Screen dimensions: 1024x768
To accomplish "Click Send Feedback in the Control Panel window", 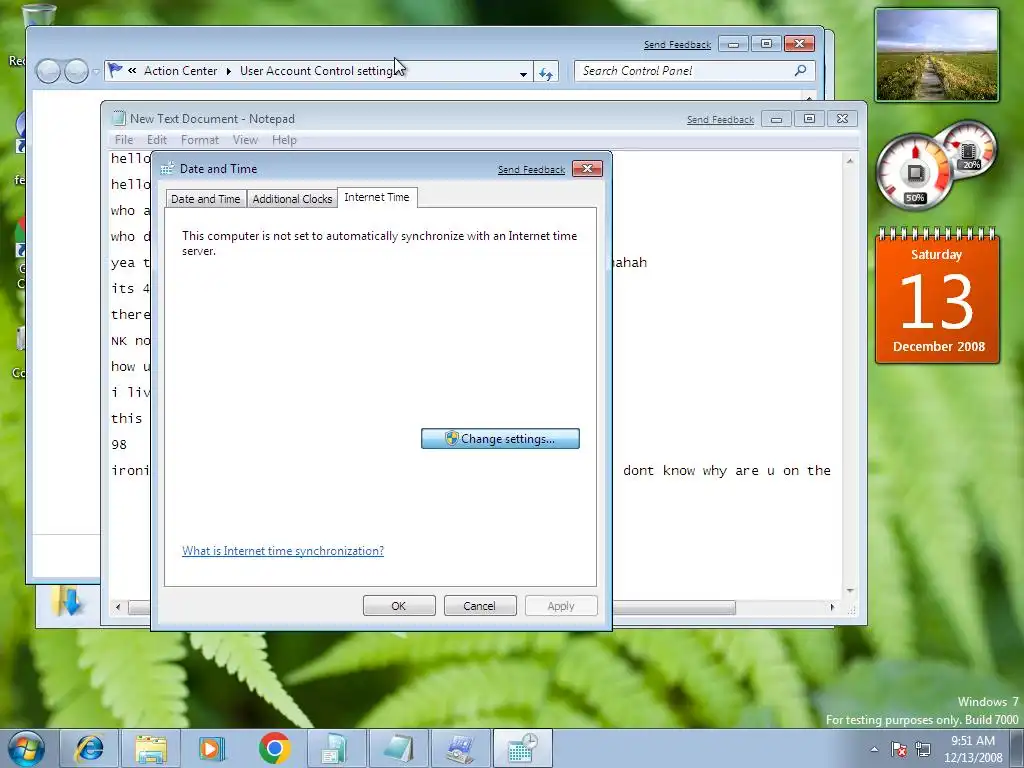I will pos(677,45).
